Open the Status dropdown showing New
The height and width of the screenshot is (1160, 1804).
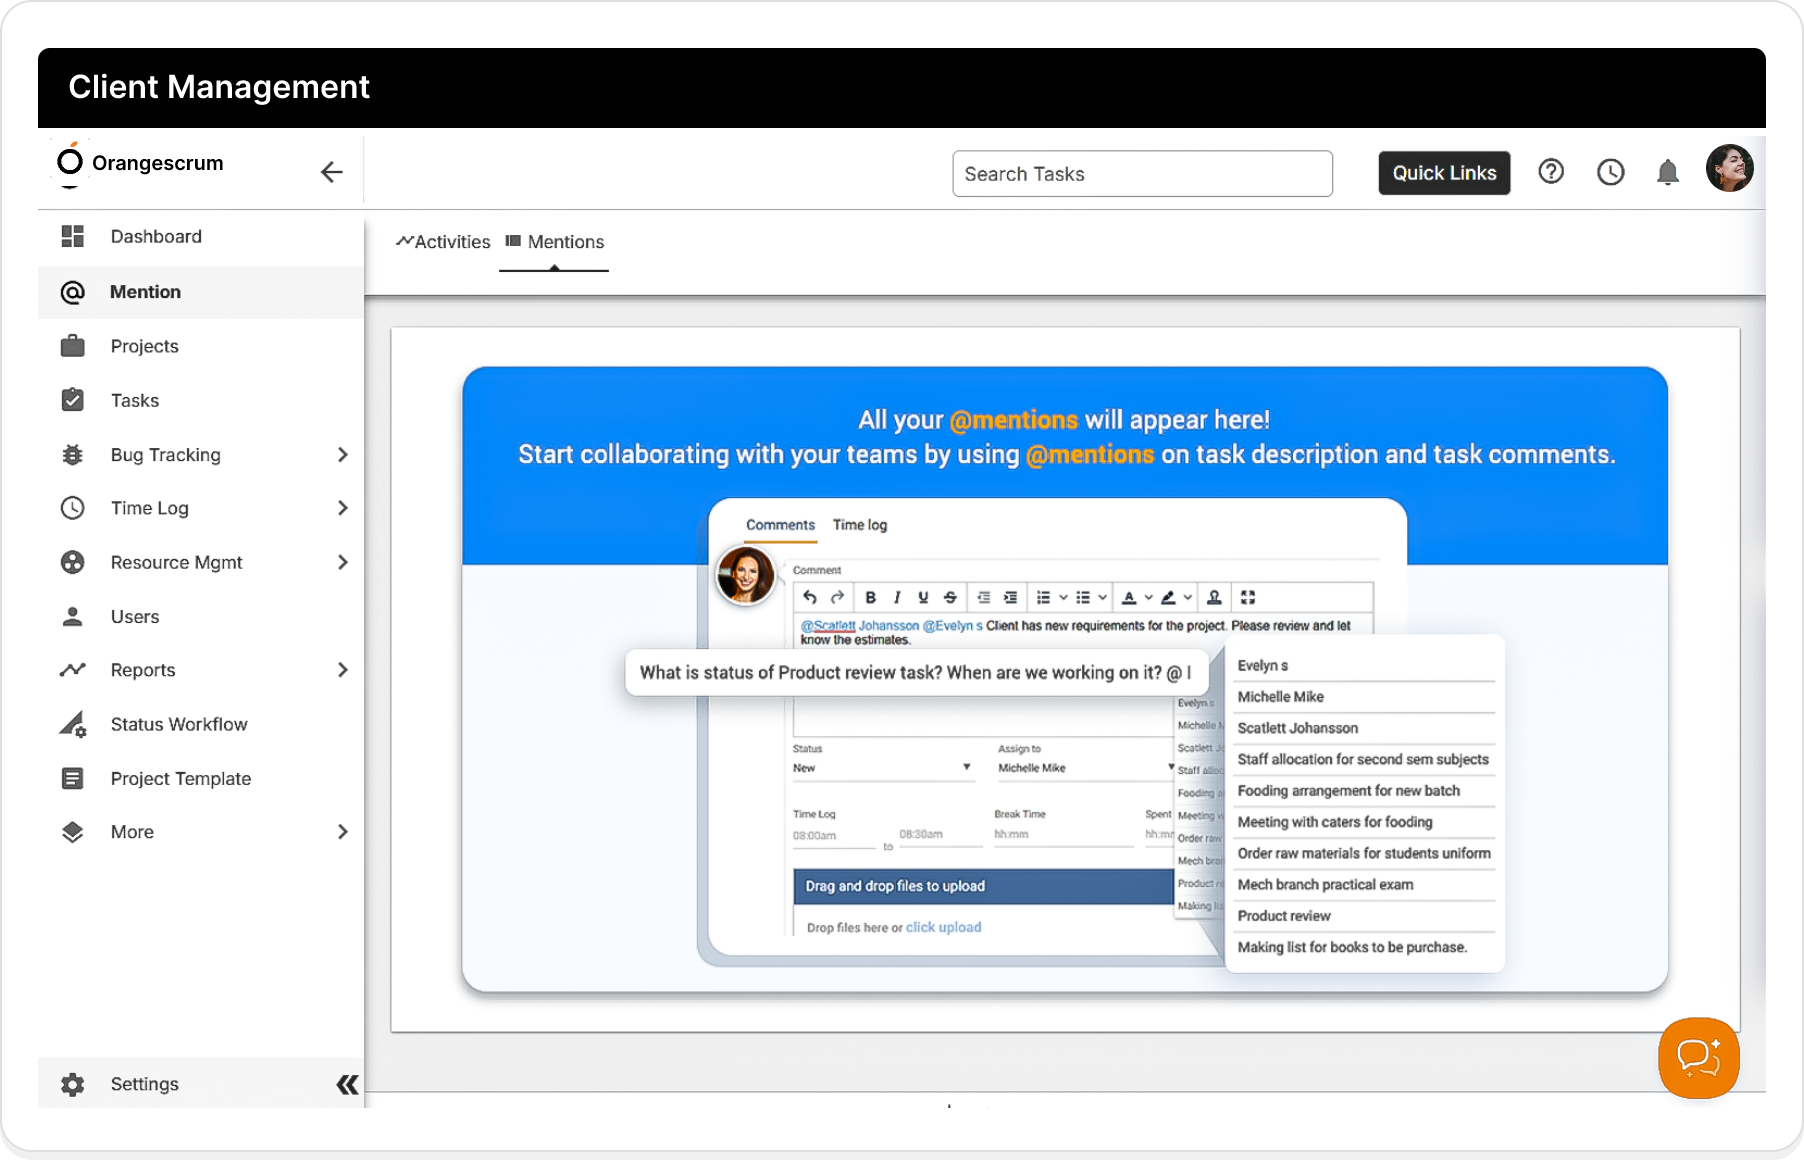882,768
